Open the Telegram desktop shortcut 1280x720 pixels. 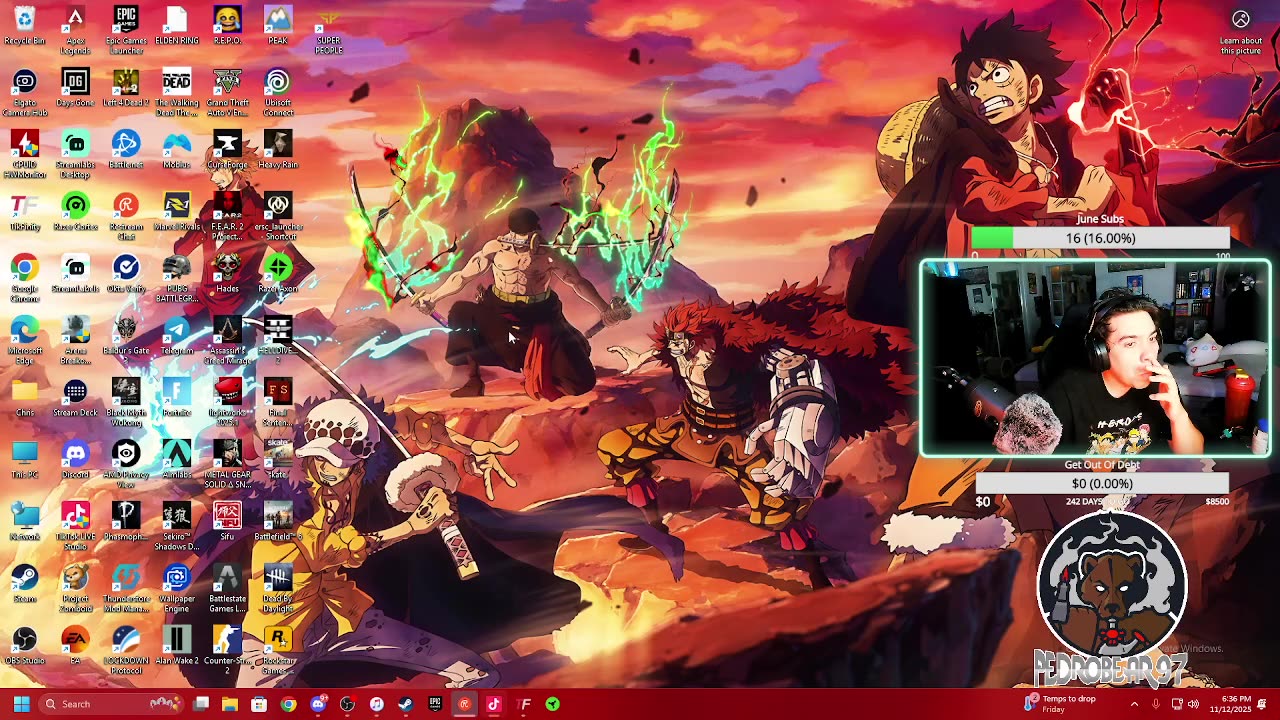click(177, 336)
